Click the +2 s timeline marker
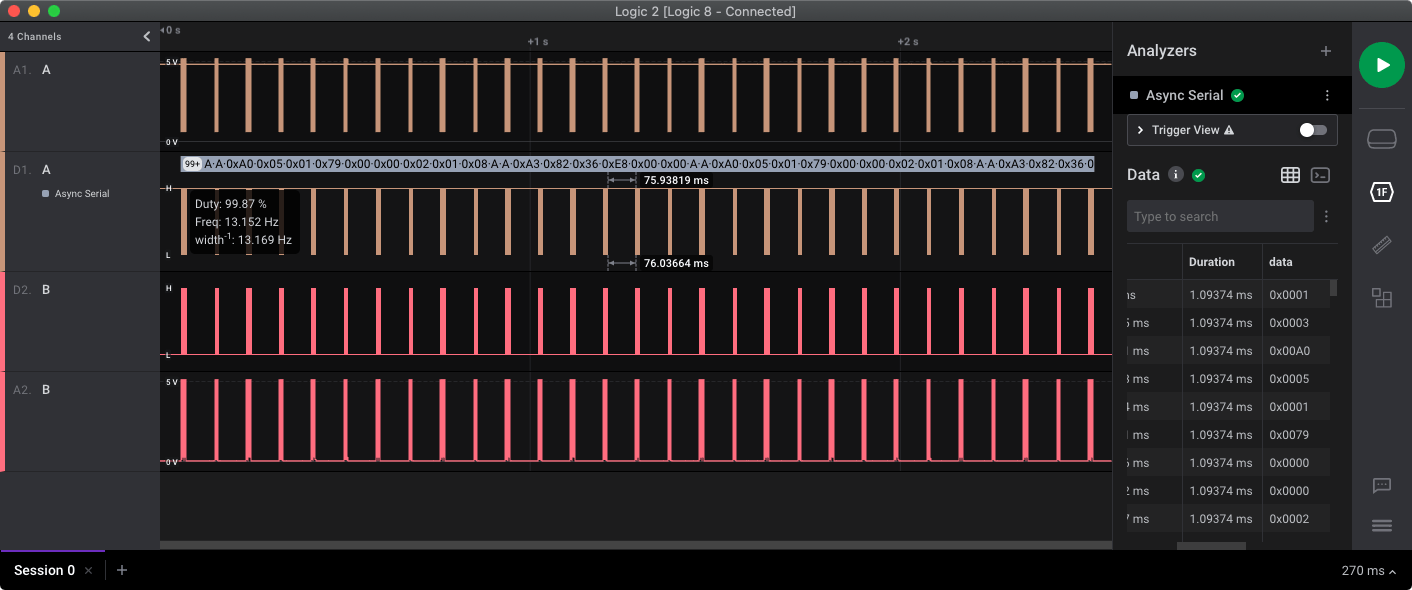This screenshot has height=590, width=1412. (907, 42)
